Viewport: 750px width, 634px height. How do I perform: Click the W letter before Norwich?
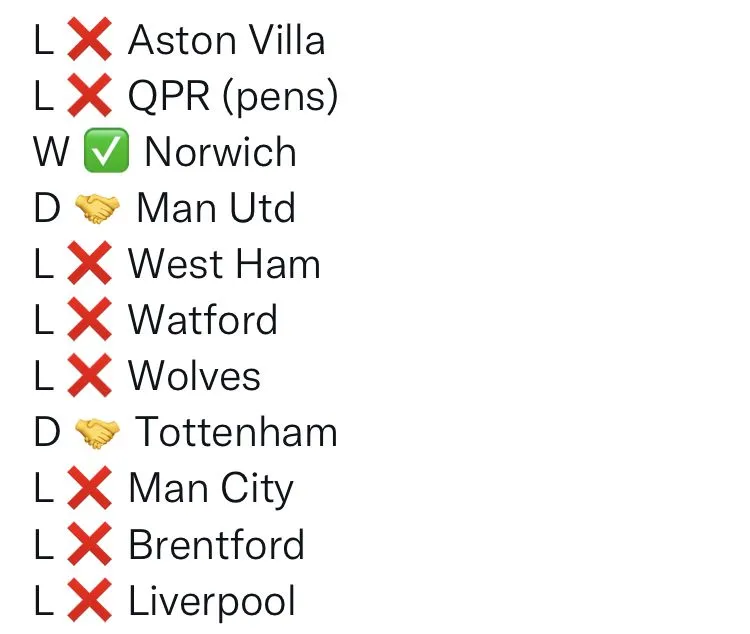pyautogui.click(x=51, y=151)
